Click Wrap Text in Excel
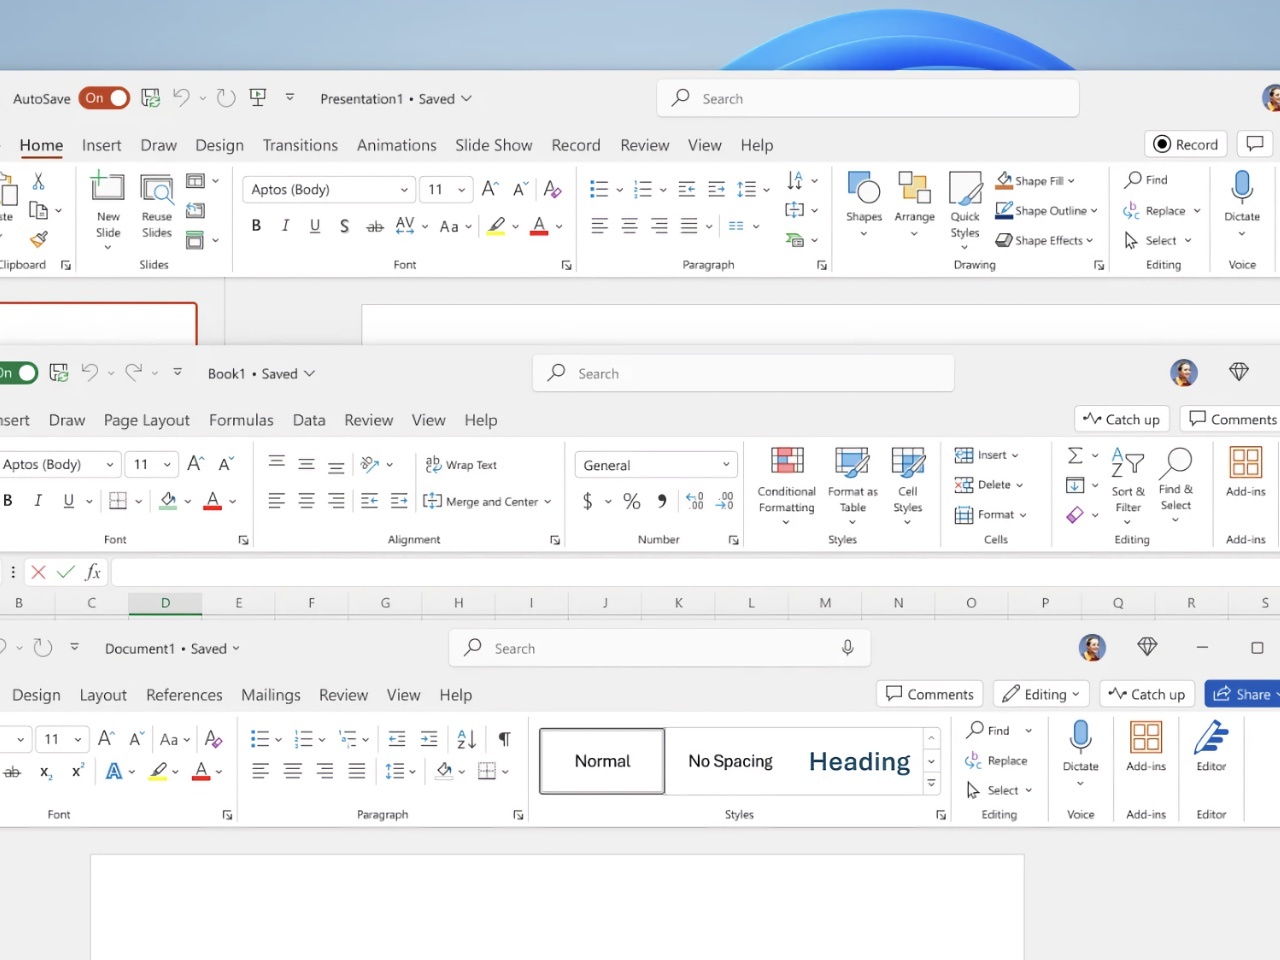Viewport: 1280px width, 960px height. pos(461,465)
